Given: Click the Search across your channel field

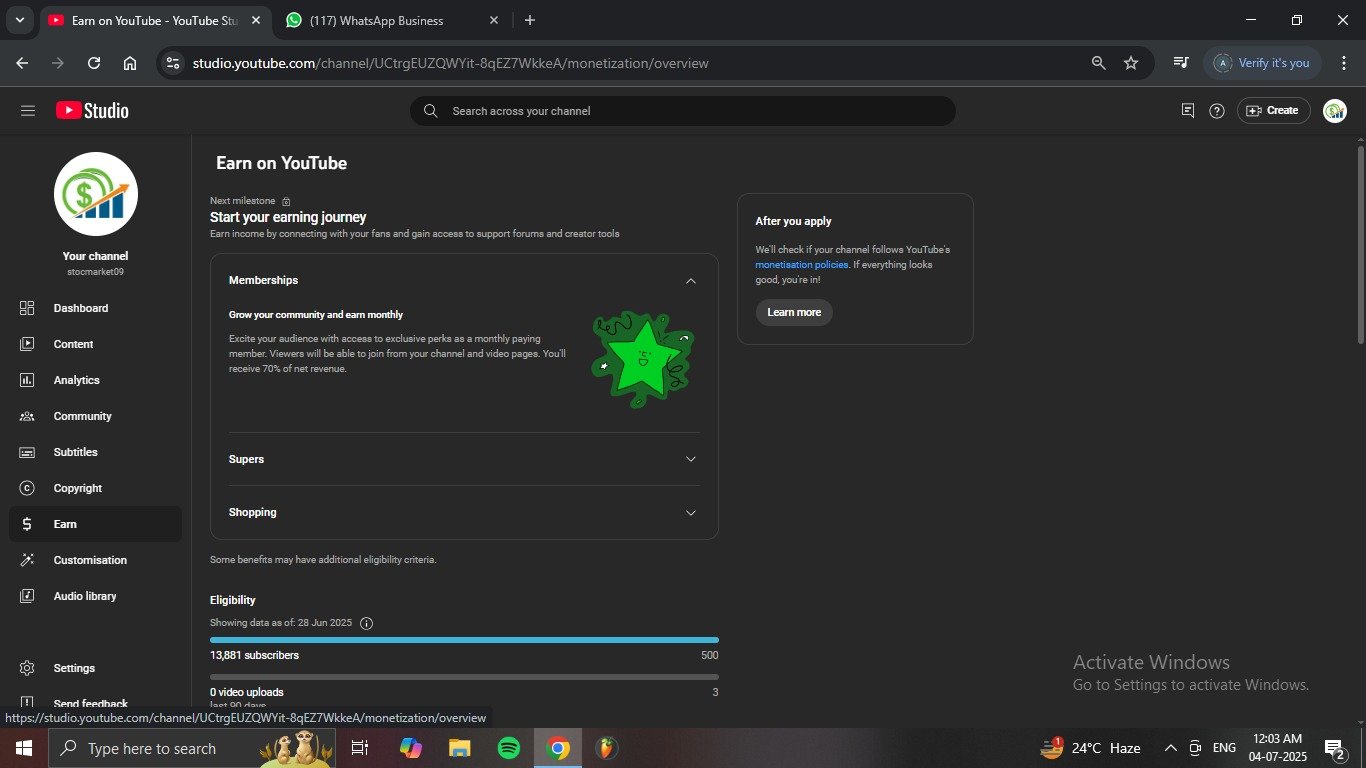Looking at the screenshot, I should pyautogui.click(x=682, y=111).
